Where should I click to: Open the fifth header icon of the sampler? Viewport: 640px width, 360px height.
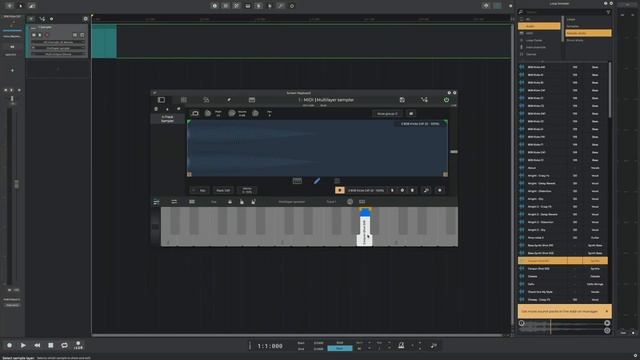click(252, 100)
